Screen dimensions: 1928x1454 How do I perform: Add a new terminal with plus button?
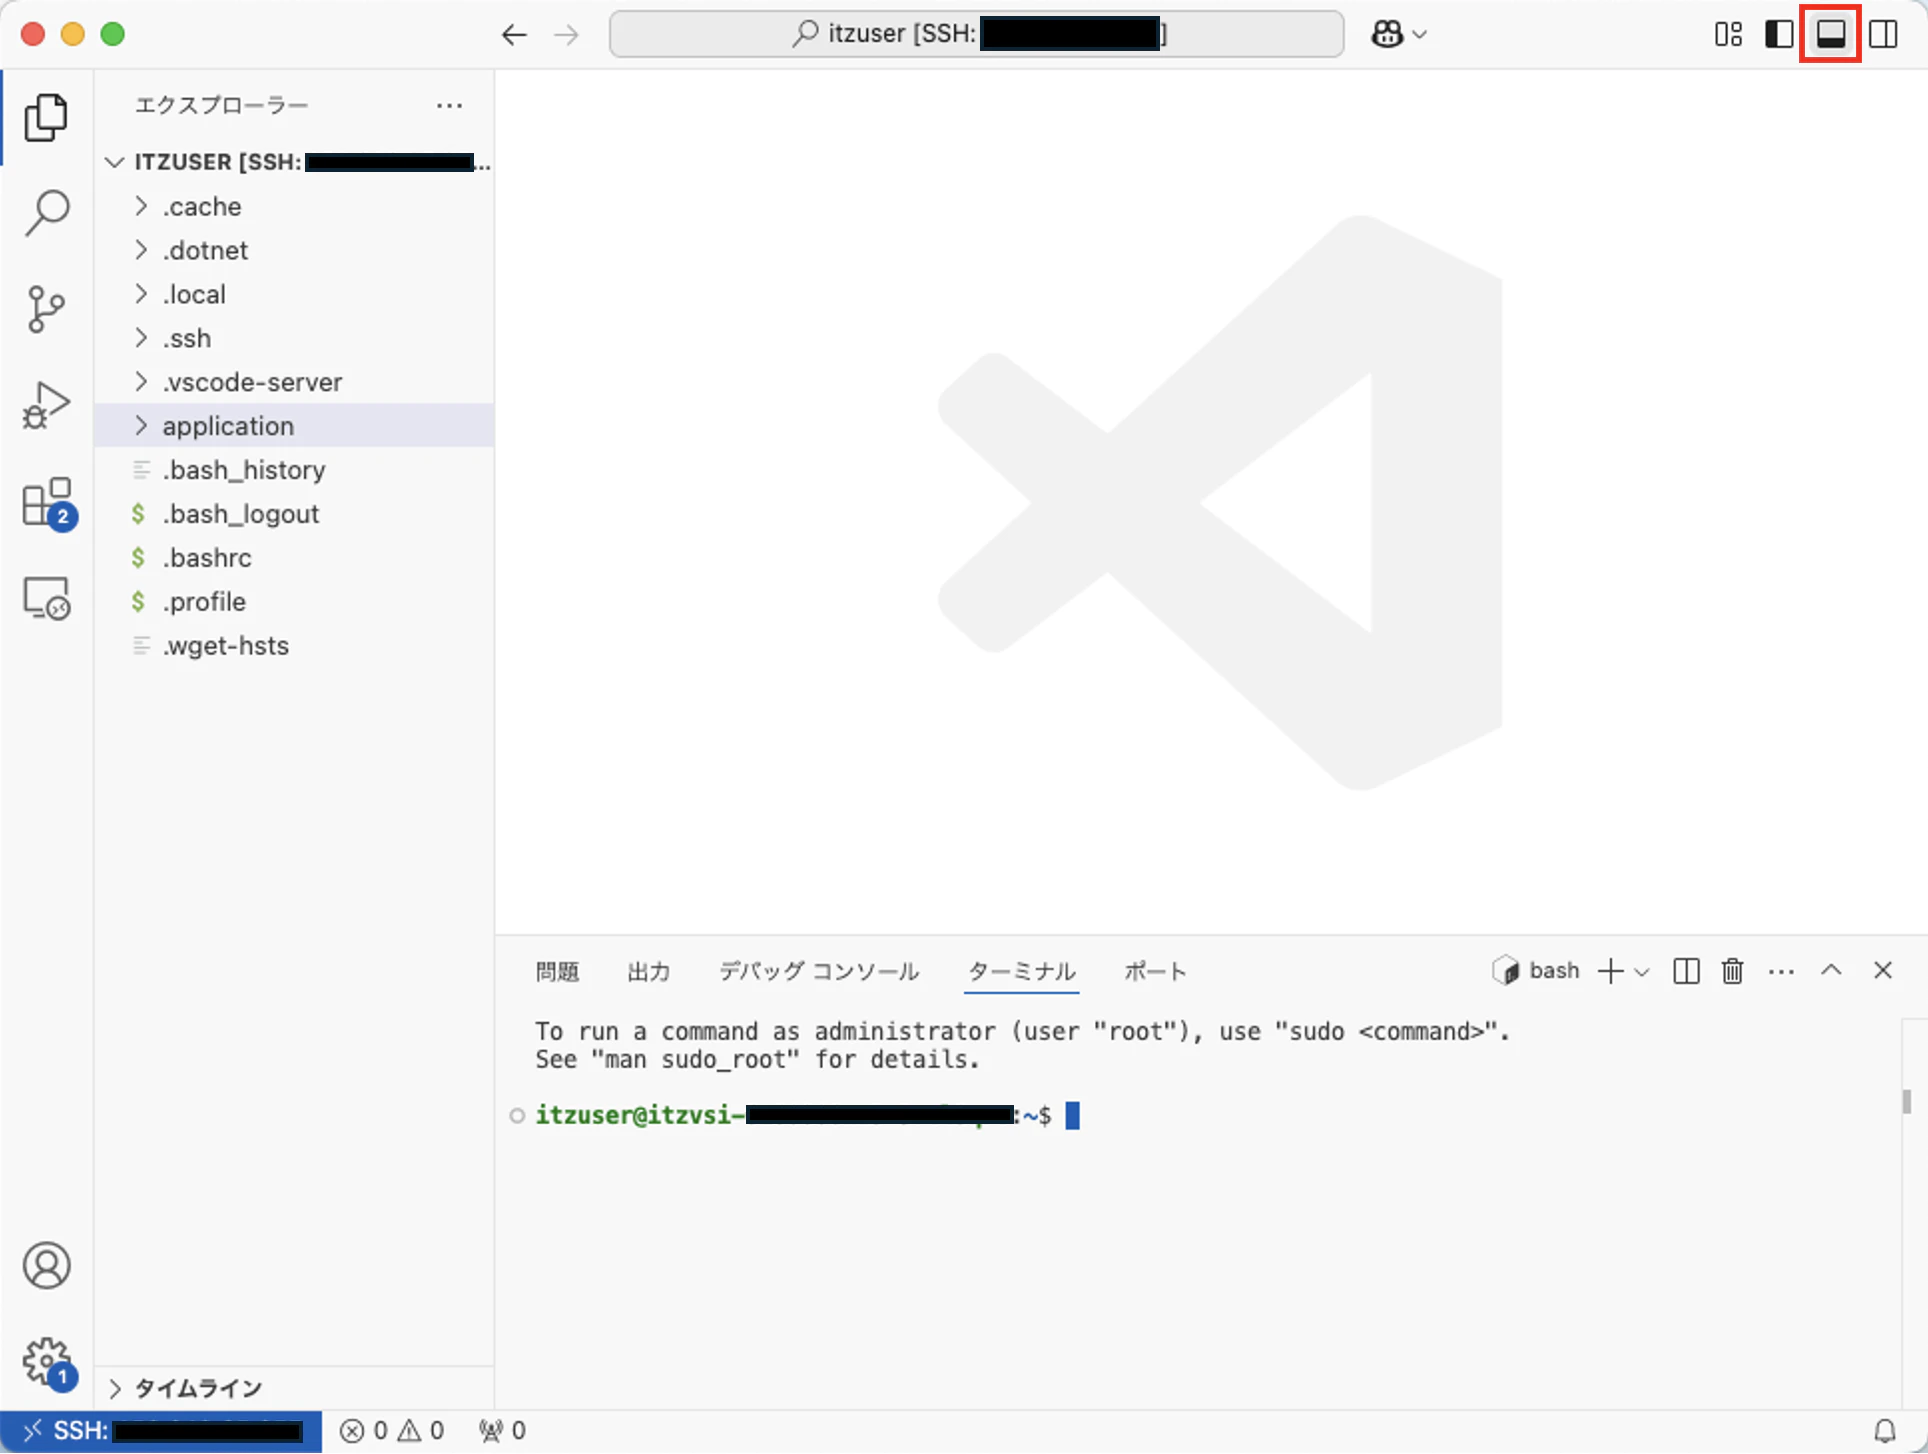(x=1610, y=971)
